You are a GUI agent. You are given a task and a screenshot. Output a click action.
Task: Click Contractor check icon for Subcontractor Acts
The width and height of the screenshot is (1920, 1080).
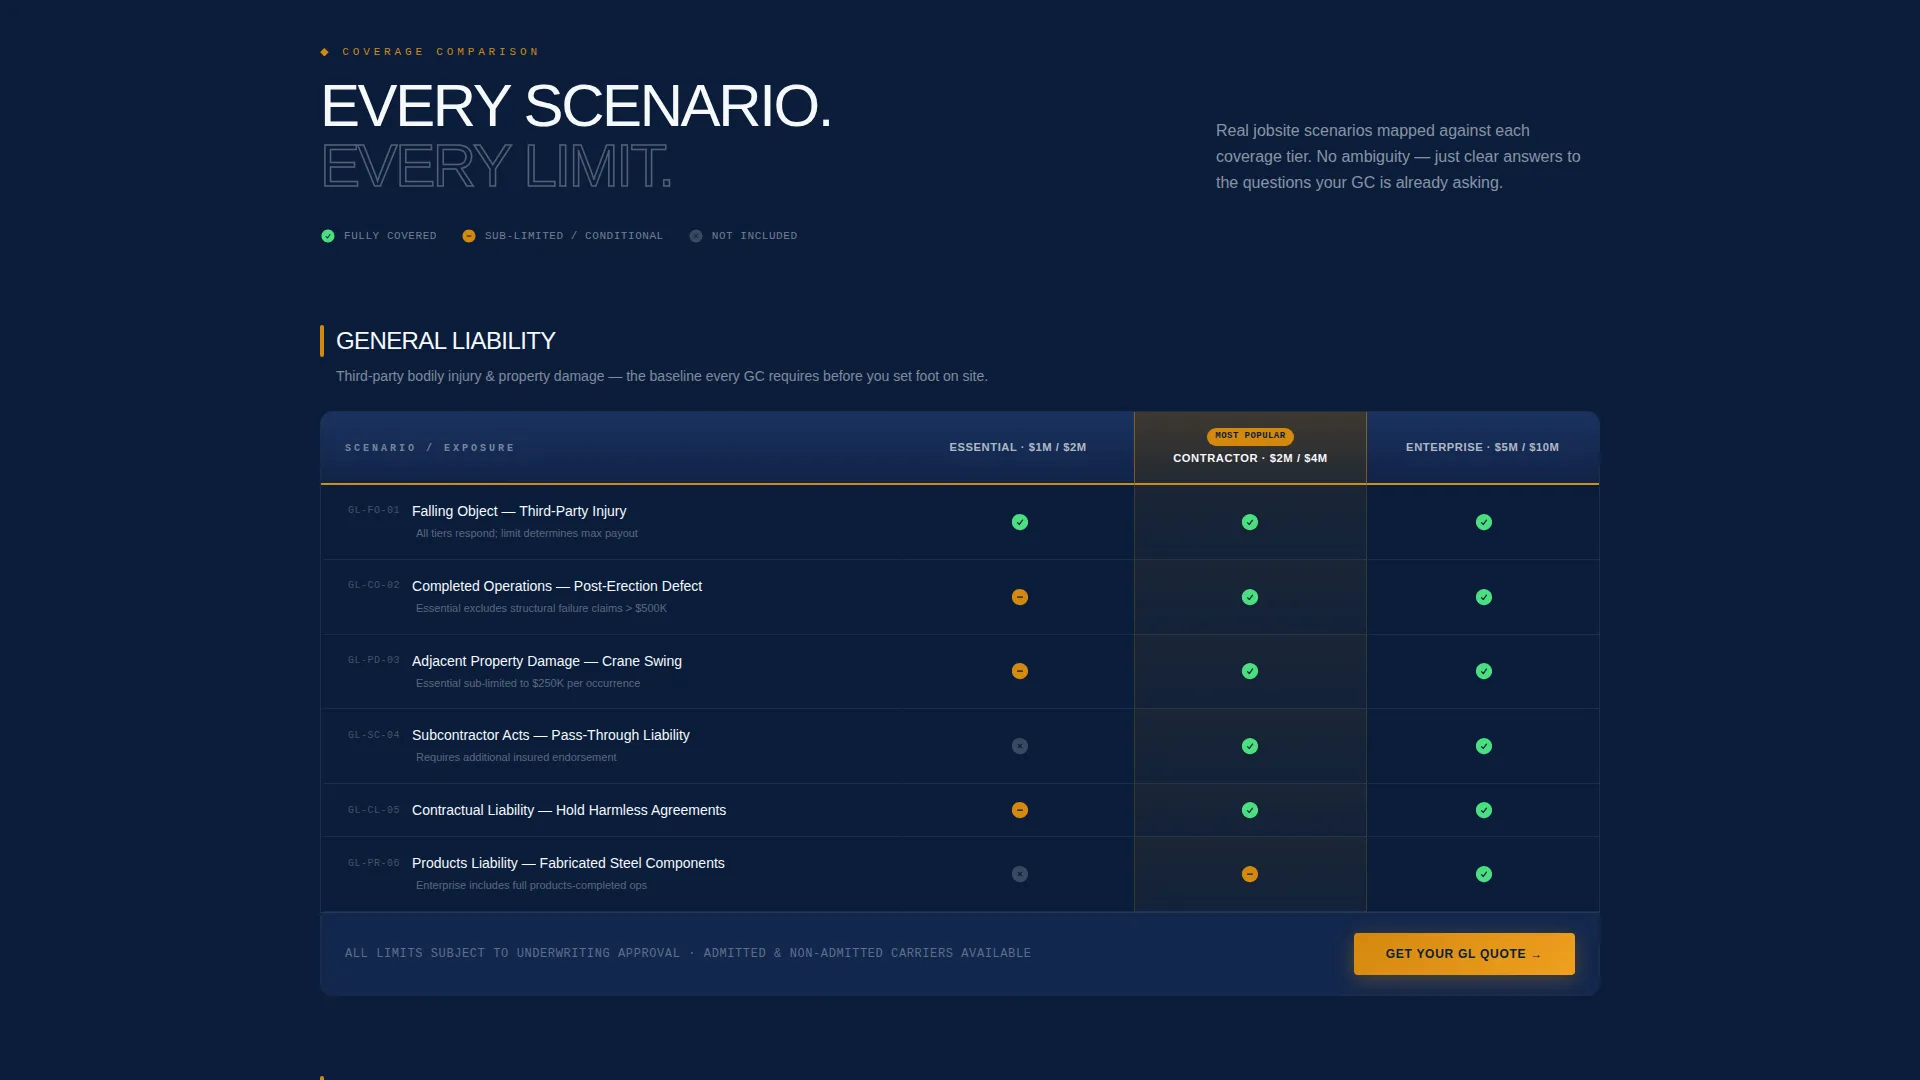(x=1249, y=746)
